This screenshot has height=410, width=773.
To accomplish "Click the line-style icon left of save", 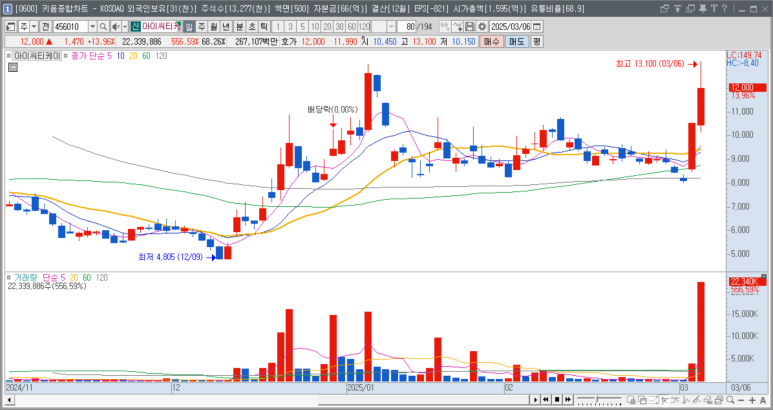I will 457,27.
